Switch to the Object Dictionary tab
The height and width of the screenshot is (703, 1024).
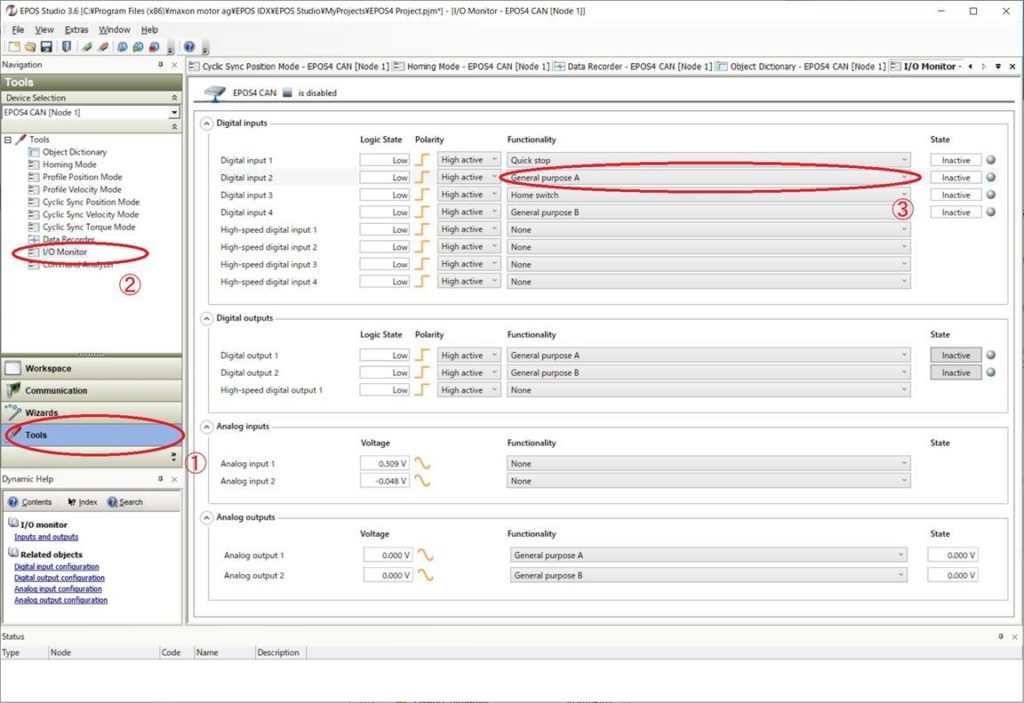800,66
